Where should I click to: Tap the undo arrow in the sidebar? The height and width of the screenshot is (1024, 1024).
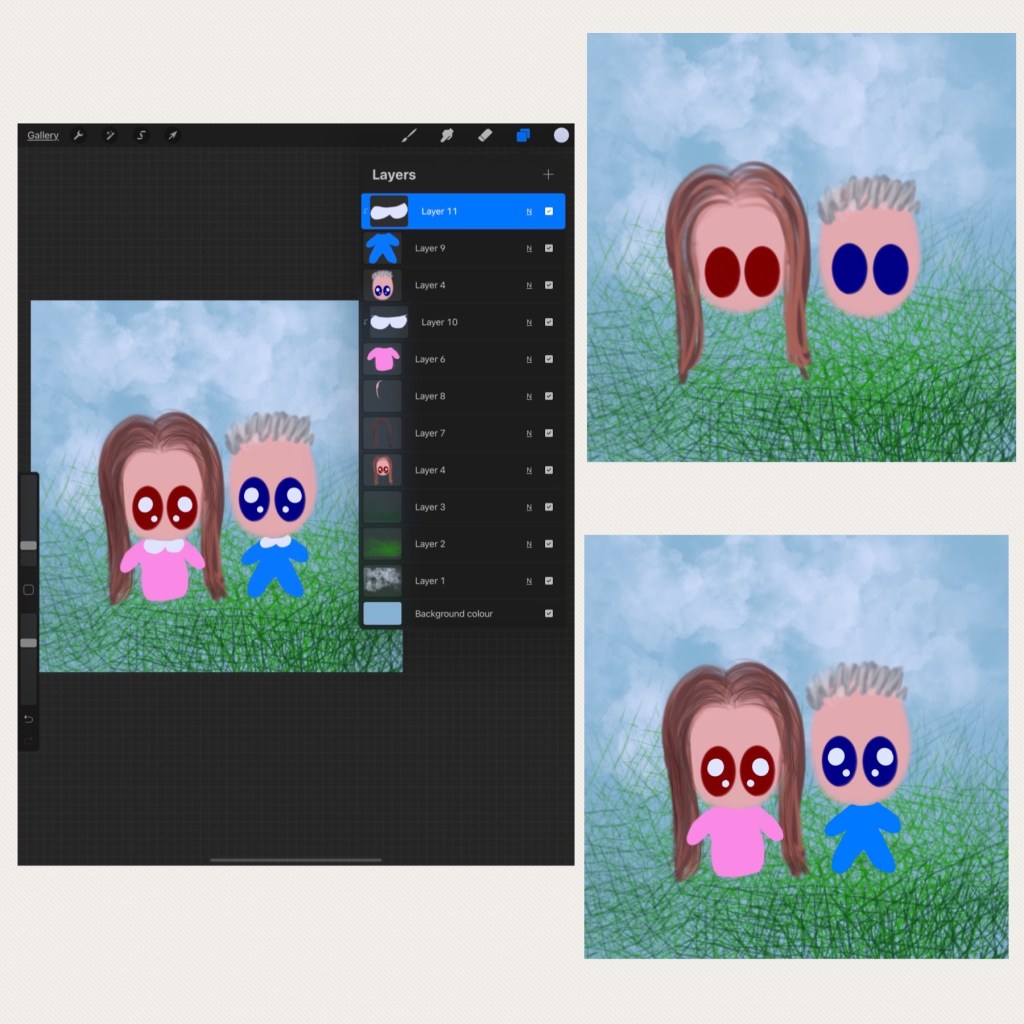(x=28, y=719)
